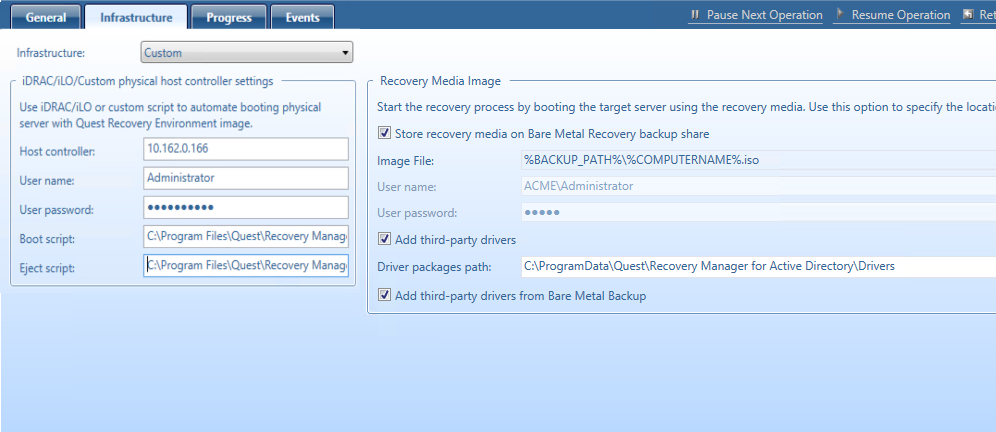The image size is (996, 432).
Task: Click the Eject script: label
Action: [48, 268]
